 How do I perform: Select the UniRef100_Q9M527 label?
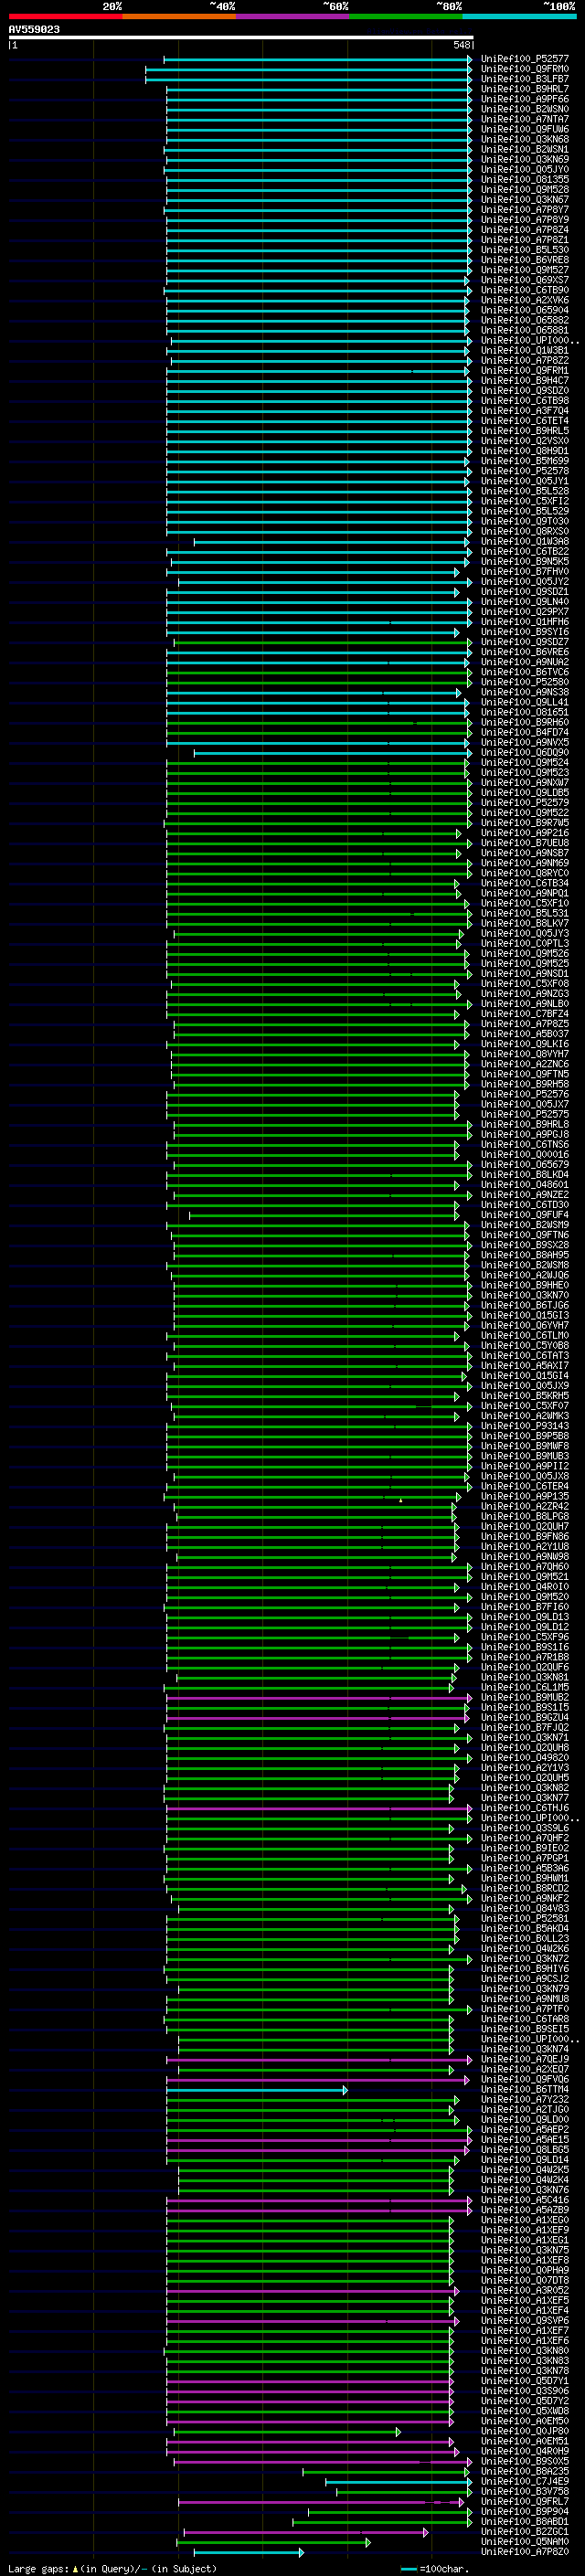[524, 269]
